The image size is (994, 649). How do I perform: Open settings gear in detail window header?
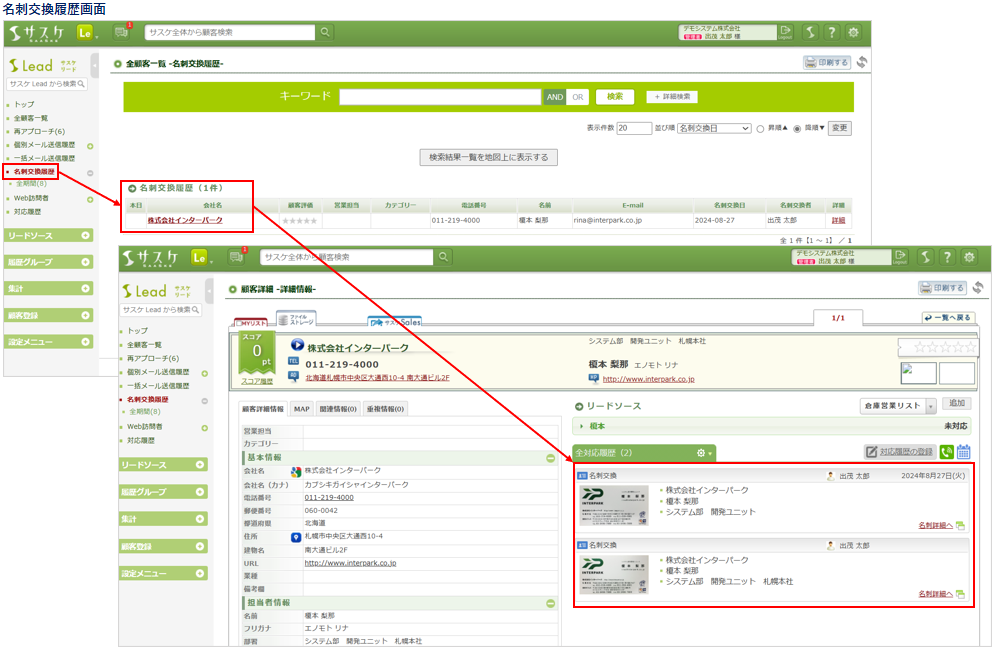tap(969, 257)
